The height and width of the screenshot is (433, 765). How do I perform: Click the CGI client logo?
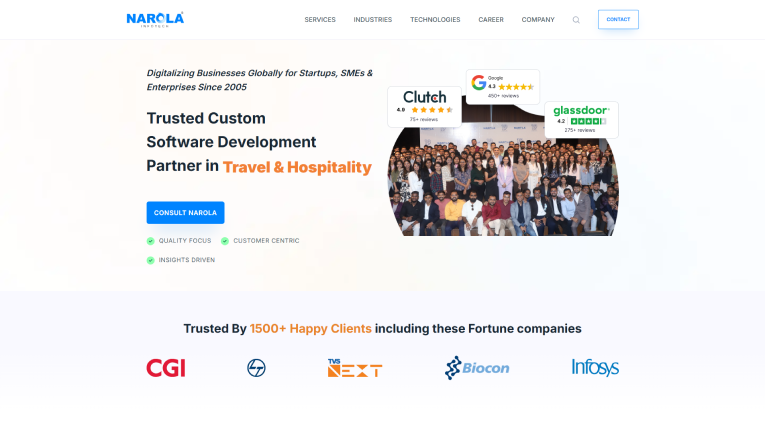tap(166, 368)
